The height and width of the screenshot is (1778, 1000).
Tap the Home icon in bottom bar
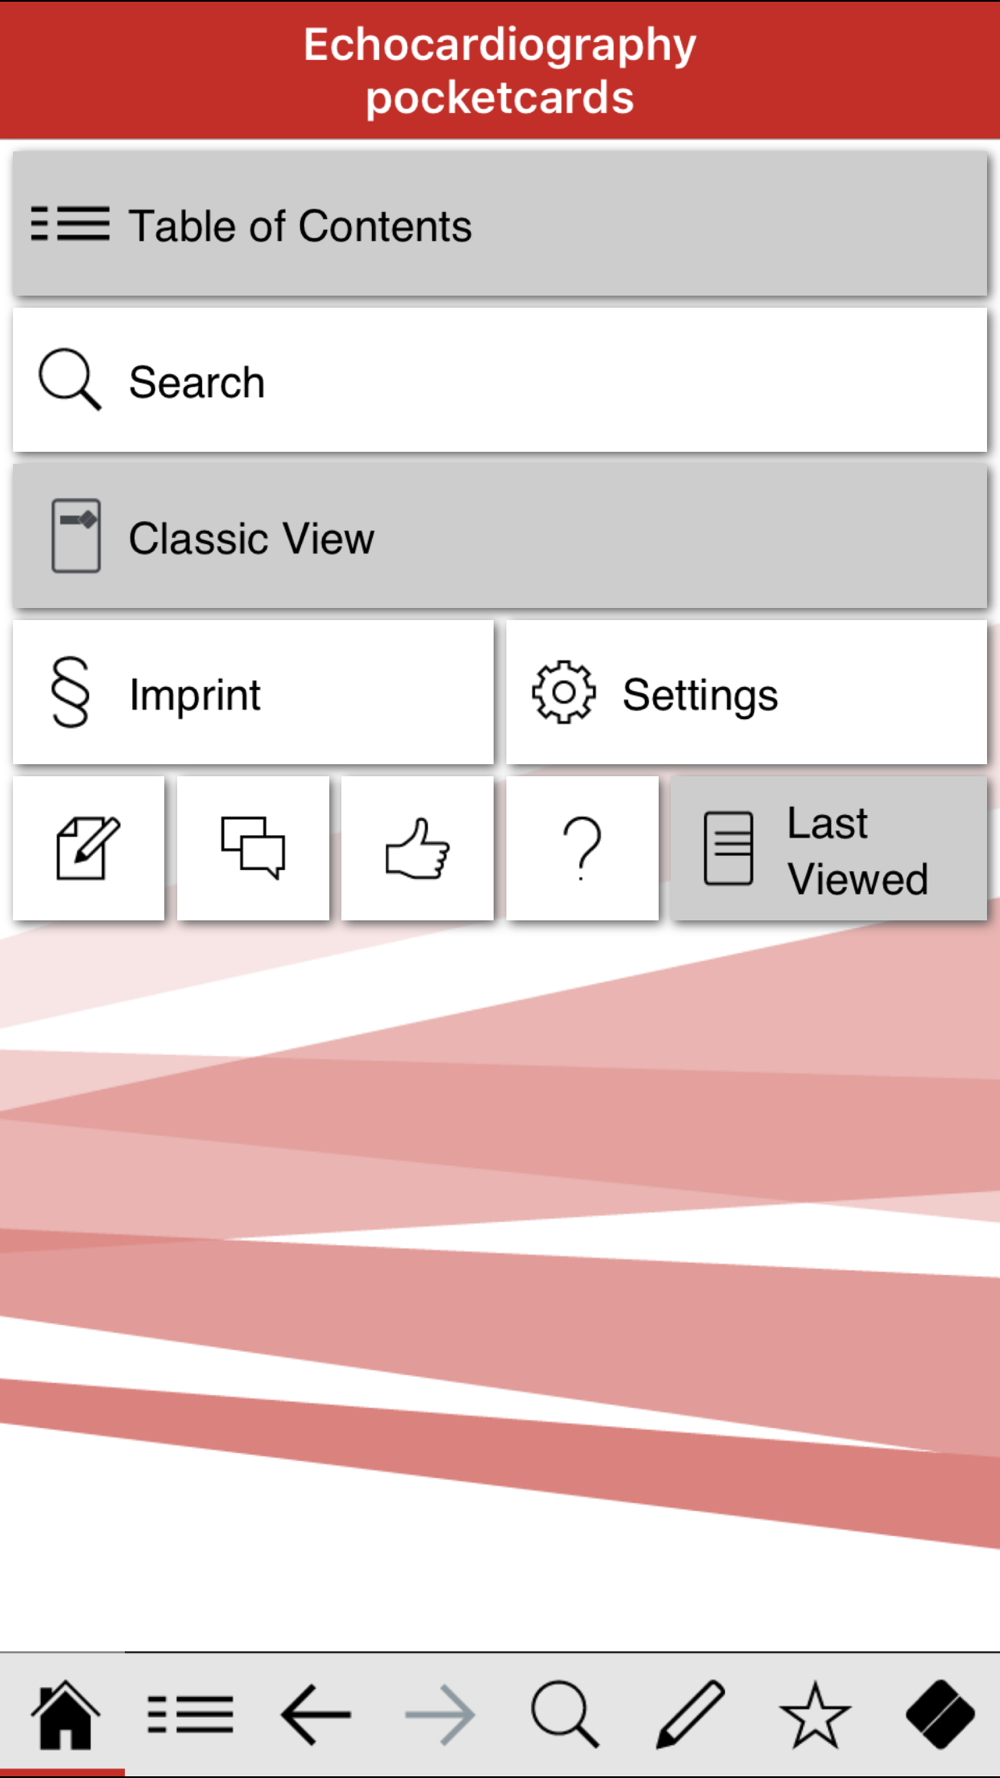65,1715
